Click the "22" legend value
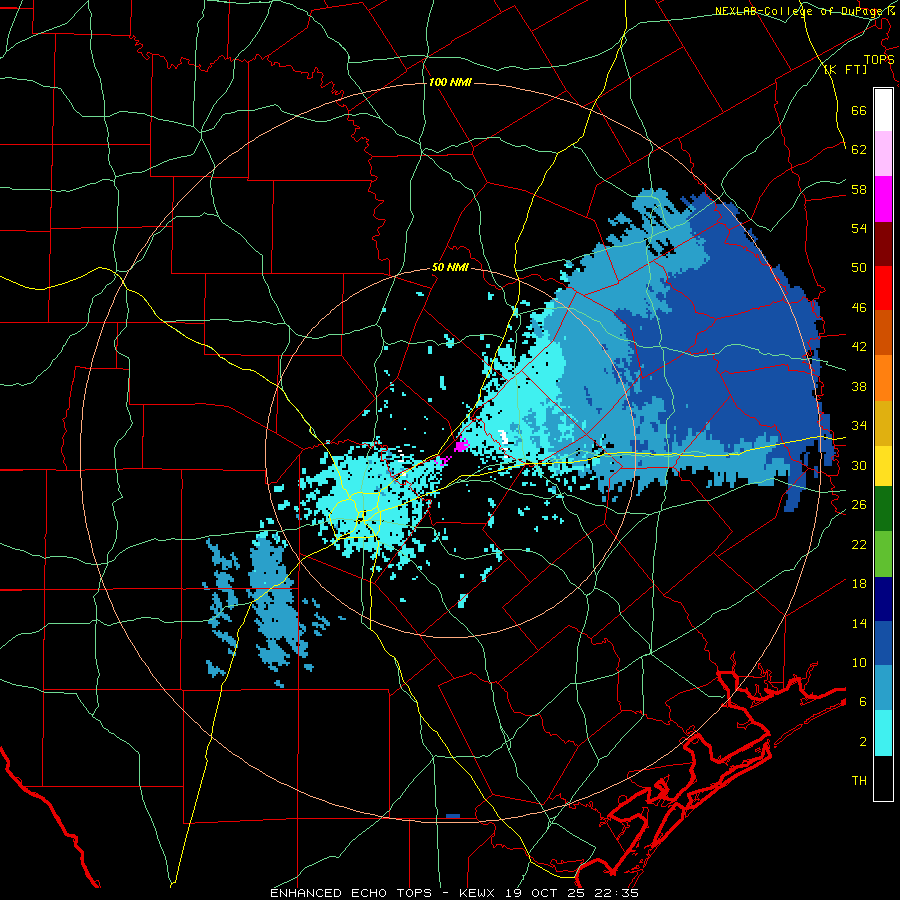 click(859, 544)
